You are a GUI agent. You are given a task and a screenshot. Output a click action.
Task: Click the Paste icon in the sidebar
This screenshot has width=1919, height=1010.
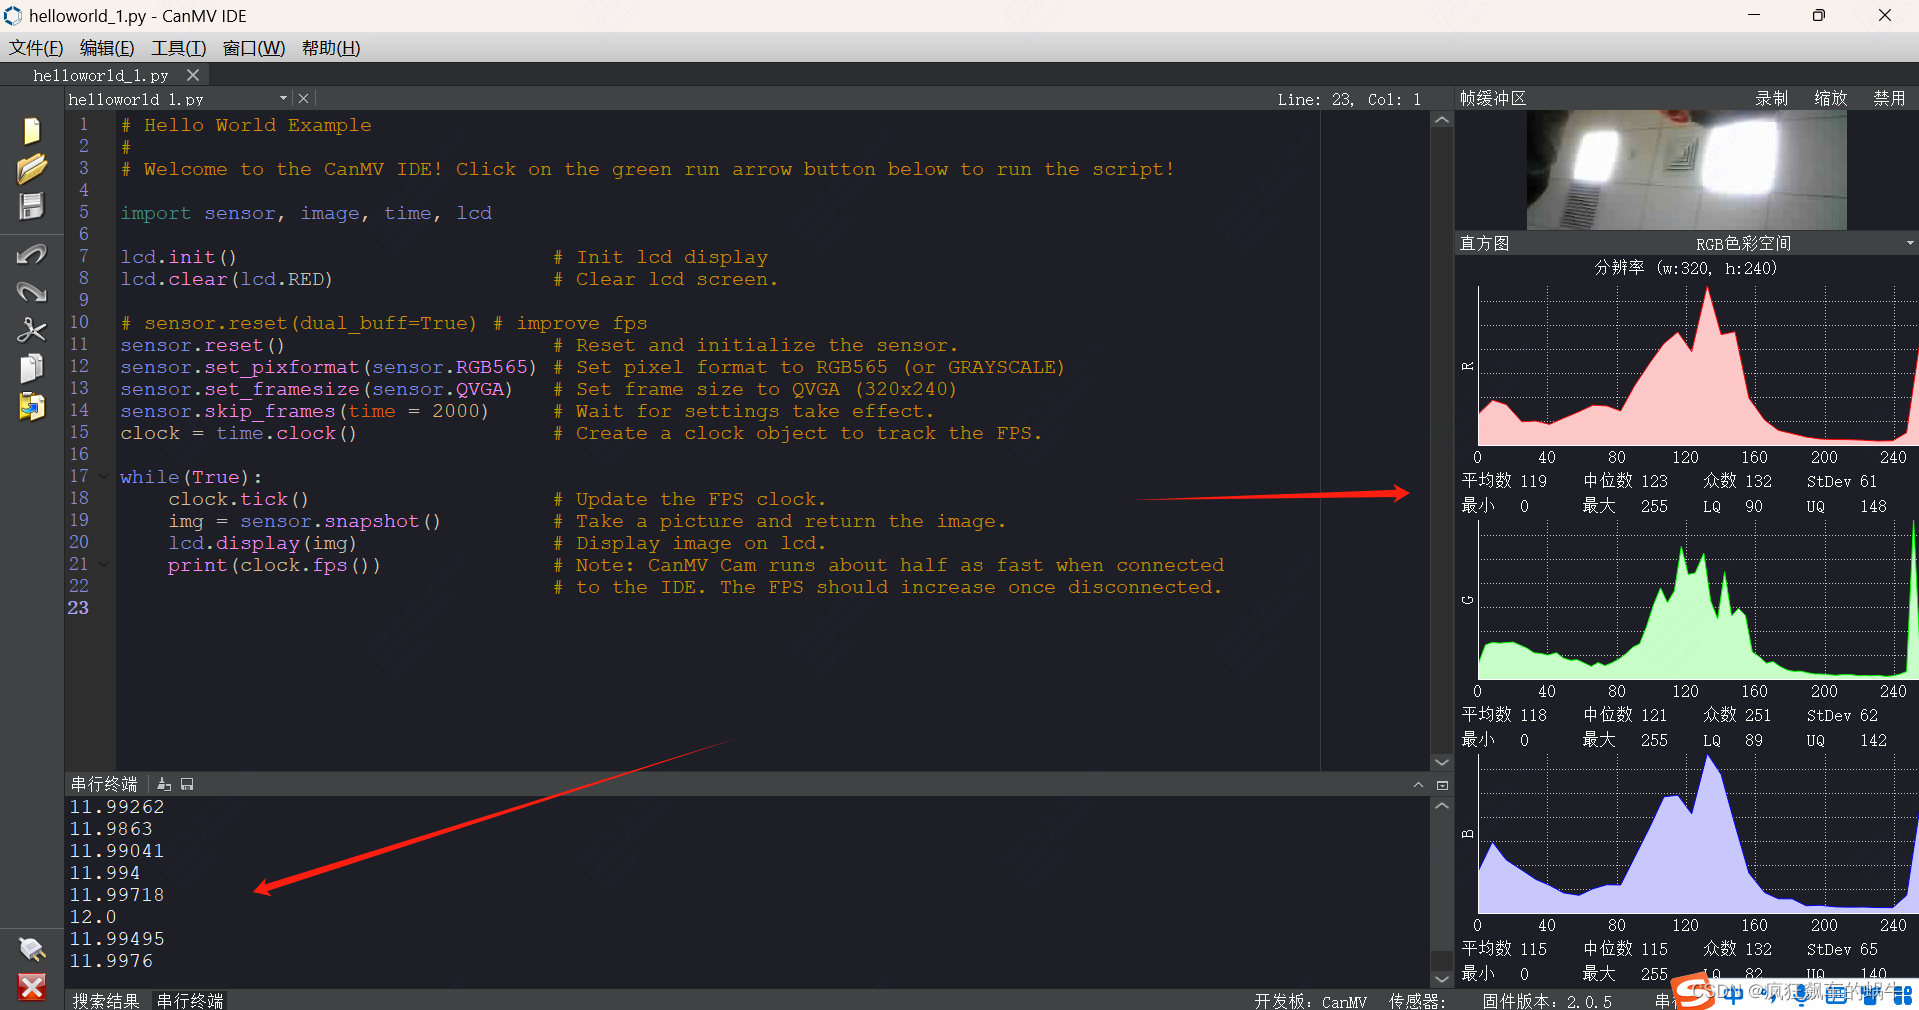point(31,407)
